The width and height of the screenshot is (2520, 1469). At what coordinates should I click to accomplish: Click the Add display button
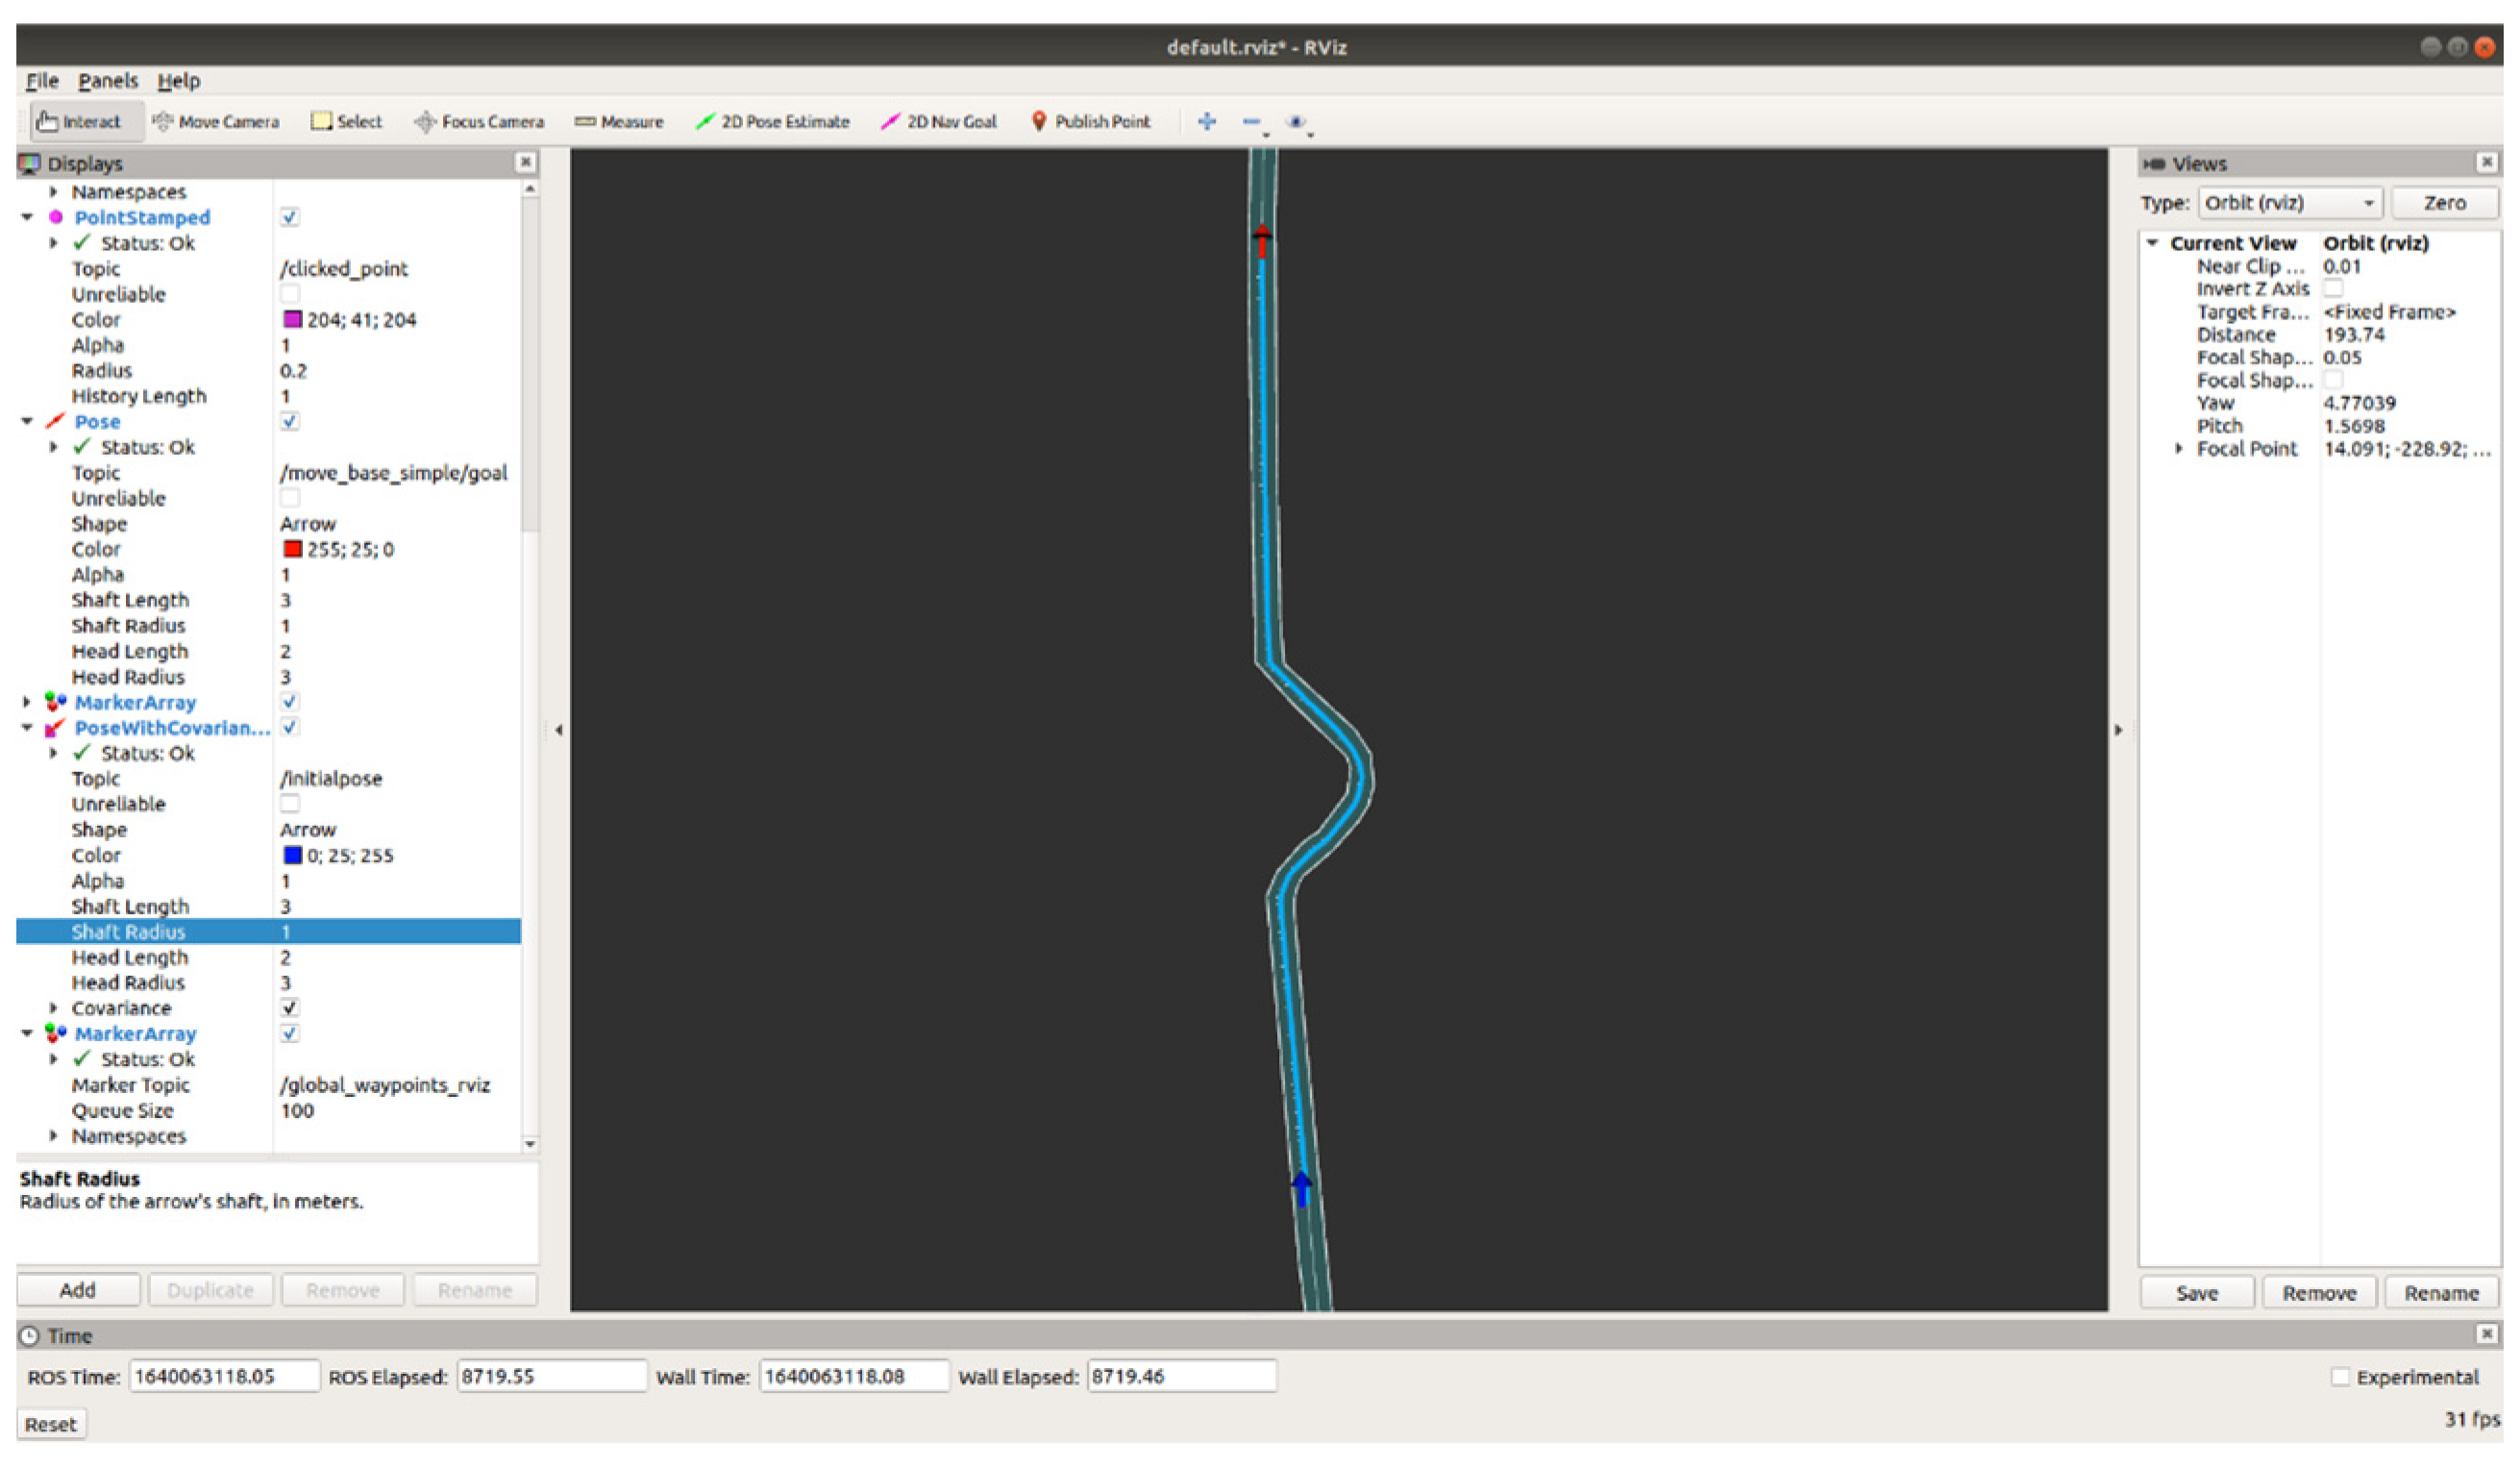point(78,1290)
